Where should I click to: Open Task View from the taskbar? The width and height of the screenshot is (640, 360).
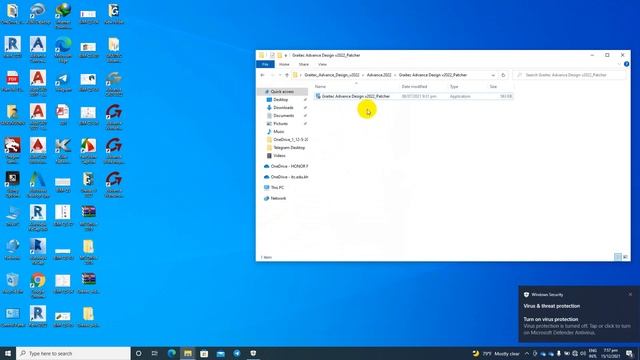pos(155,353)
